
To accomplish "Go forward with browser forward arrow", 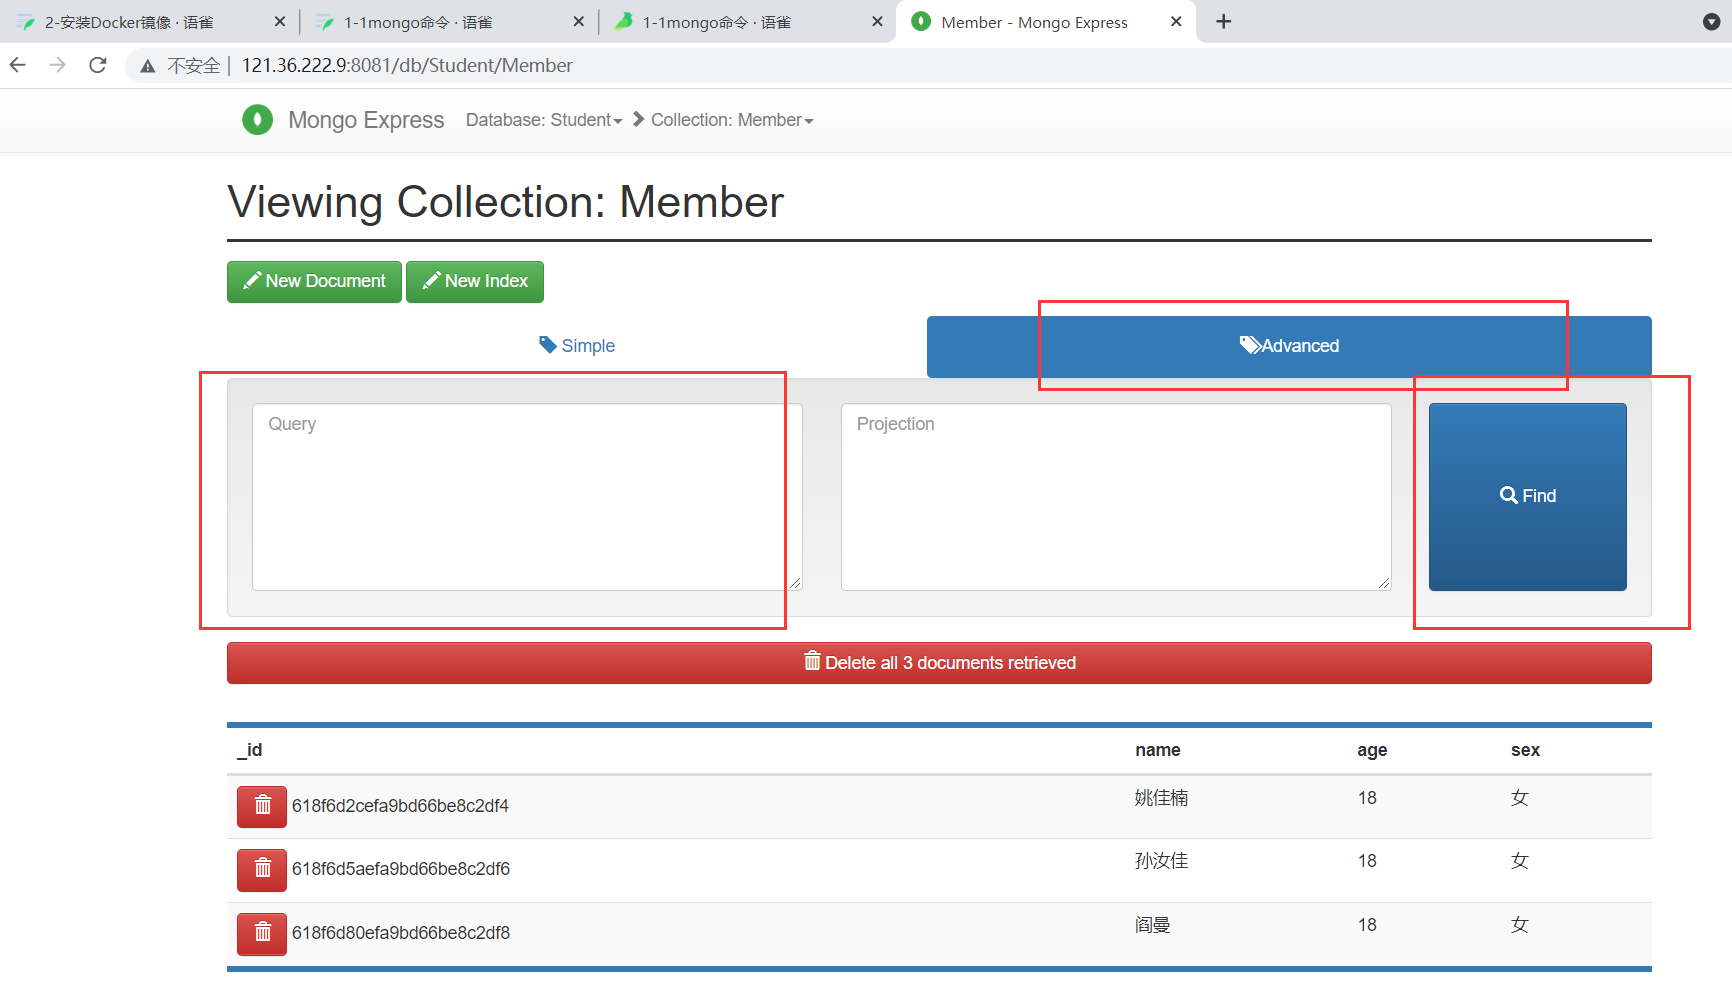I will pyautogui.click(x=58, y=65).
